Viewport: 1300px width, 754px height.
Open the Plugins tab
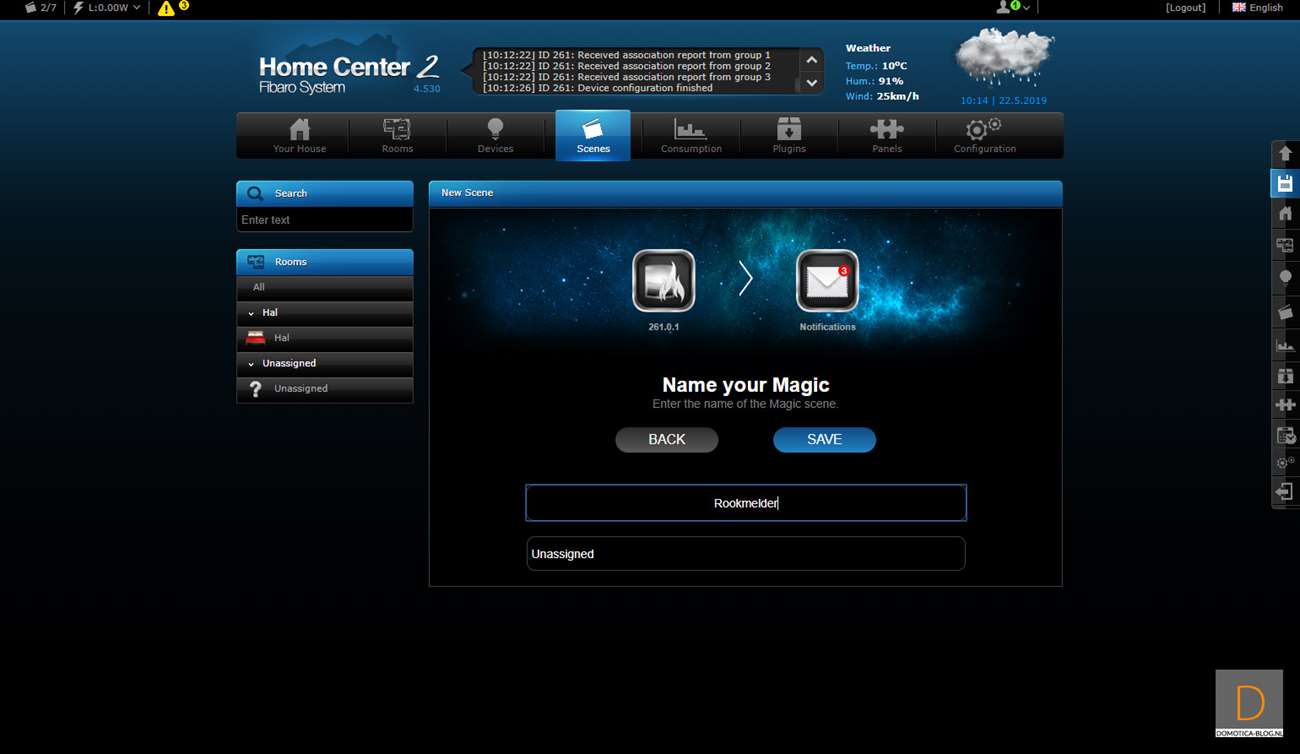789,136
